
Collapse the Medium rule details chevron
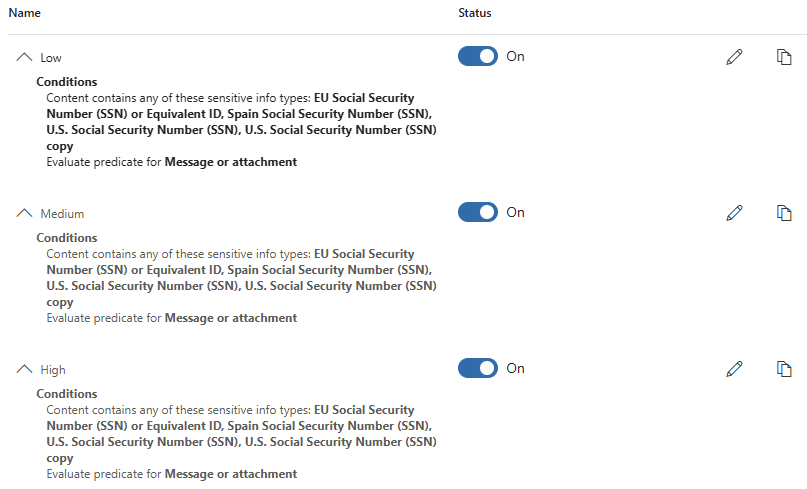coord(25,214)
